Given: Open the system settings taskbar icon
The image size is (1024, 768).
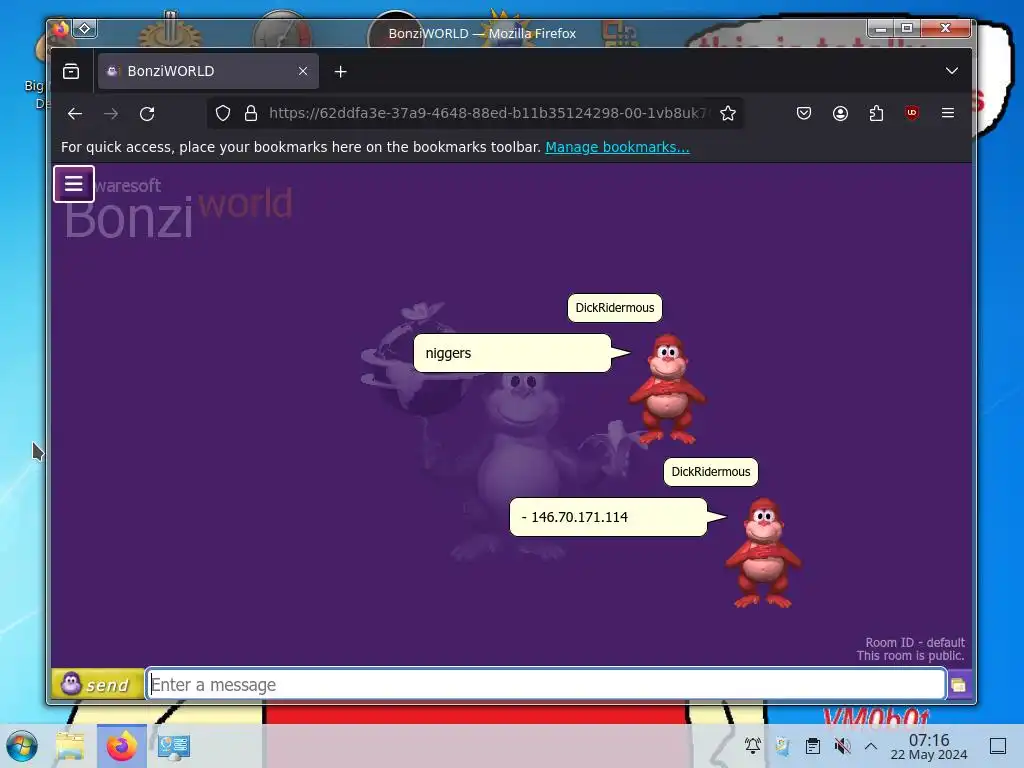Looking at the screenshot, I should pyautogui.click(x=173, y=746).
